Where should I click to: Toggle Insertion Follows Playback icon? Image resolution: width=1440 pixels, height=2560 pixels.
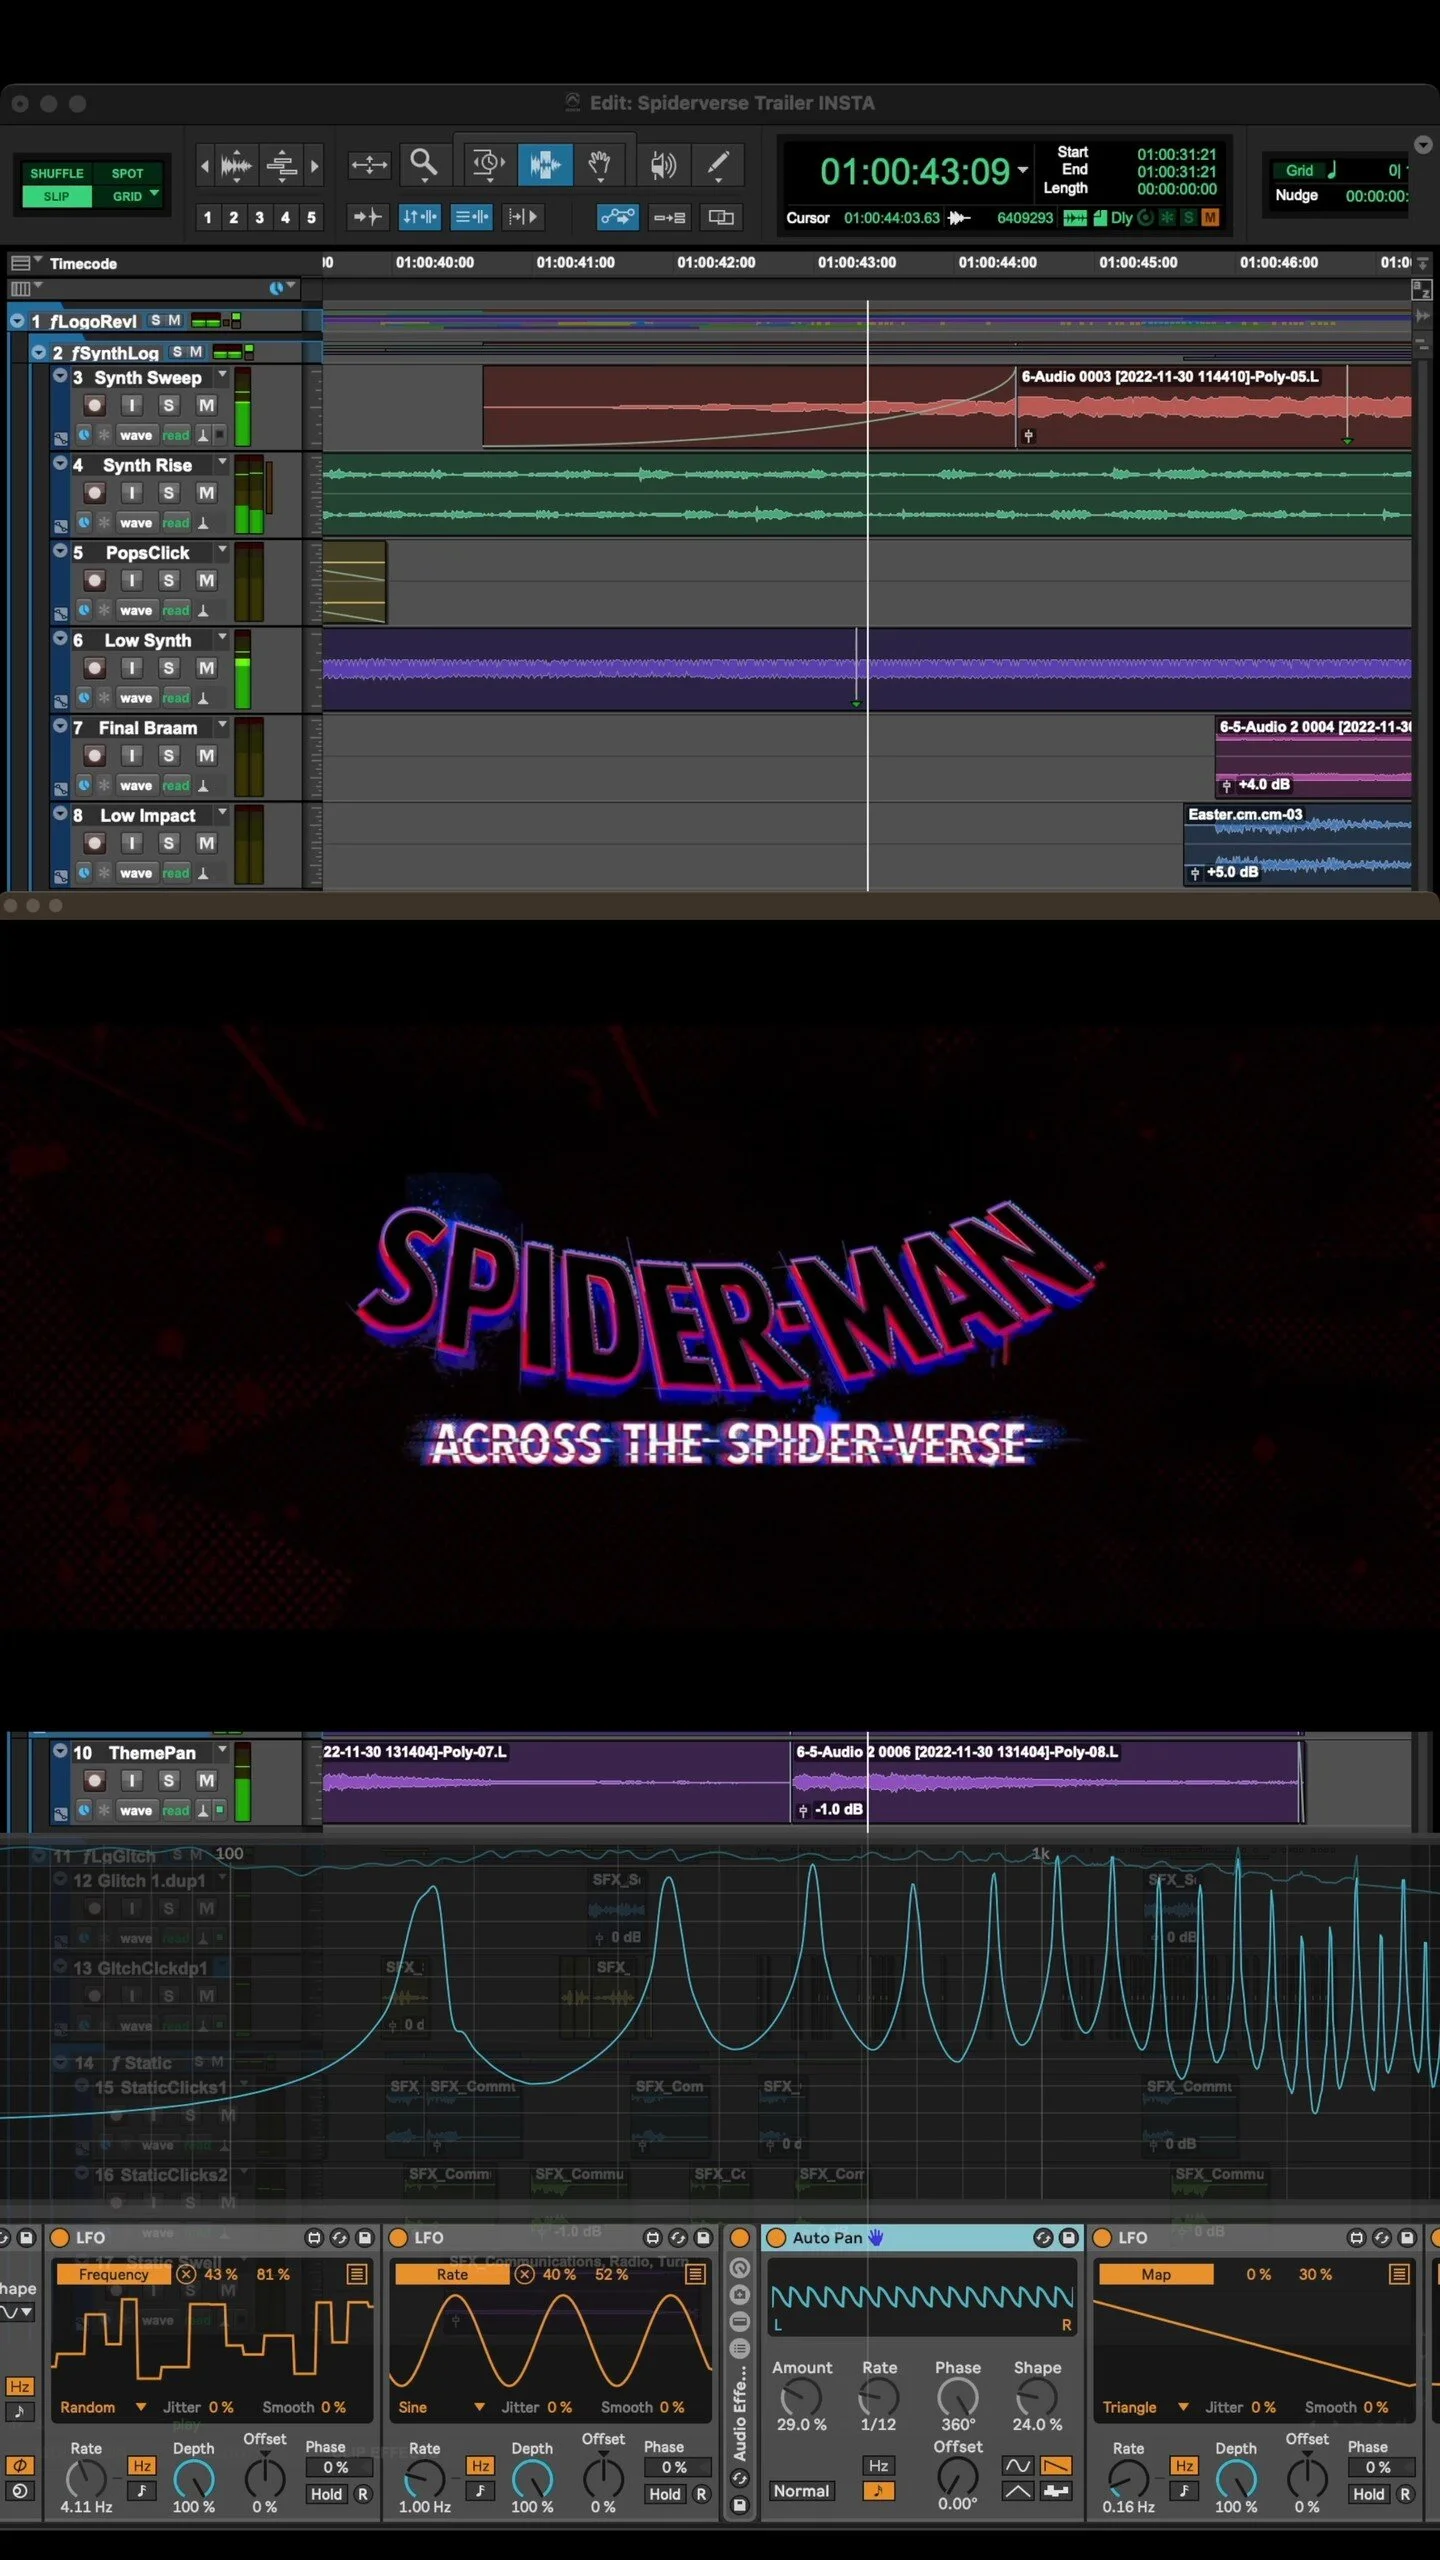(x=522, y=216)
